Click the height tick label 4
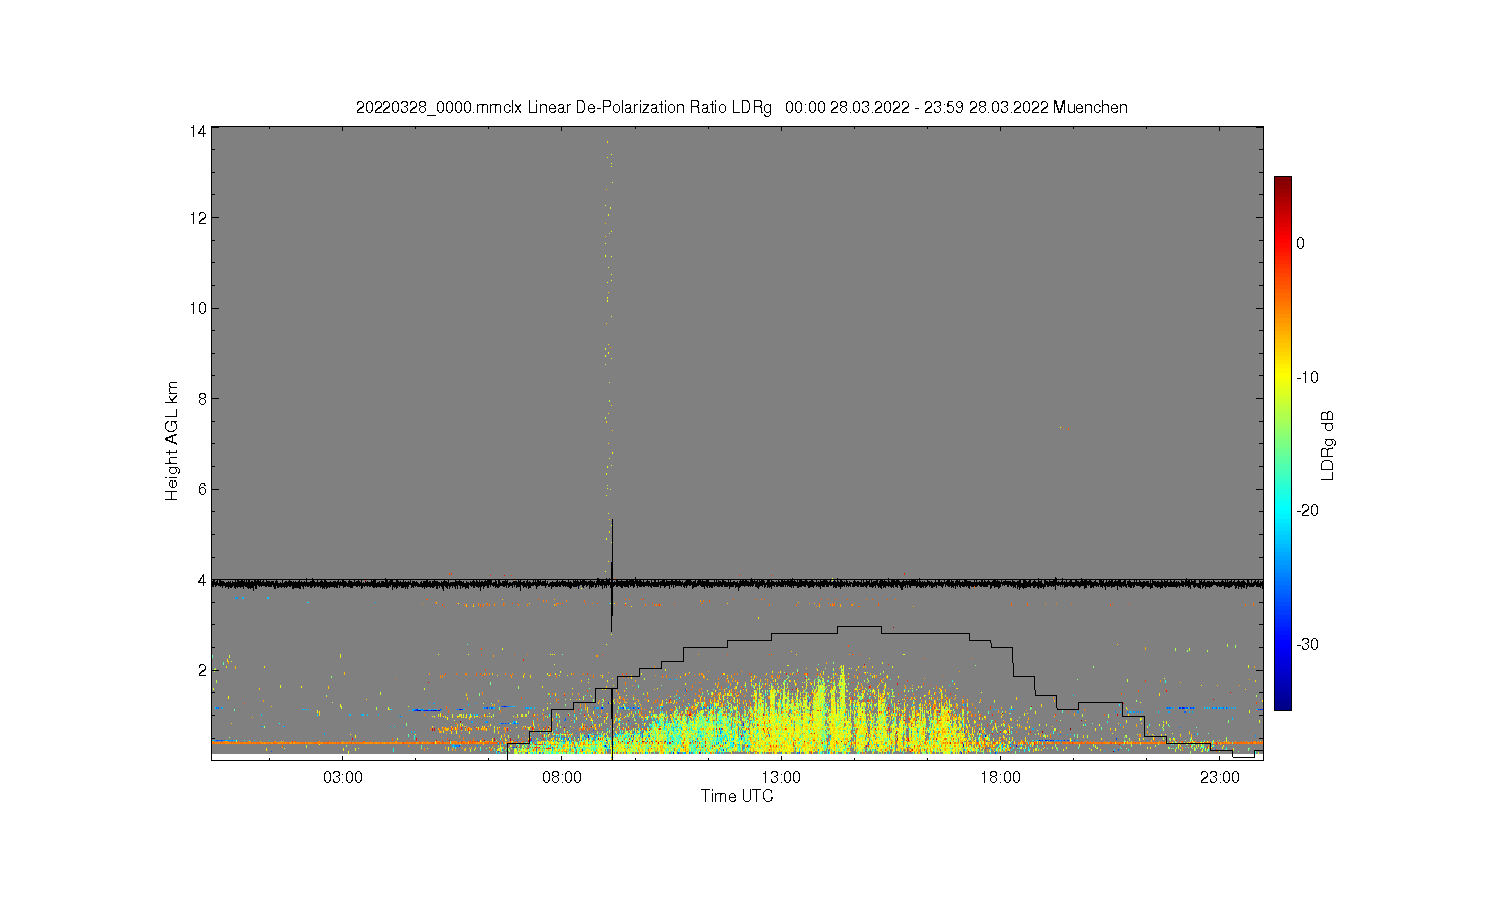This screenshot has height=900, width=1500. click(x=202, y=580)
